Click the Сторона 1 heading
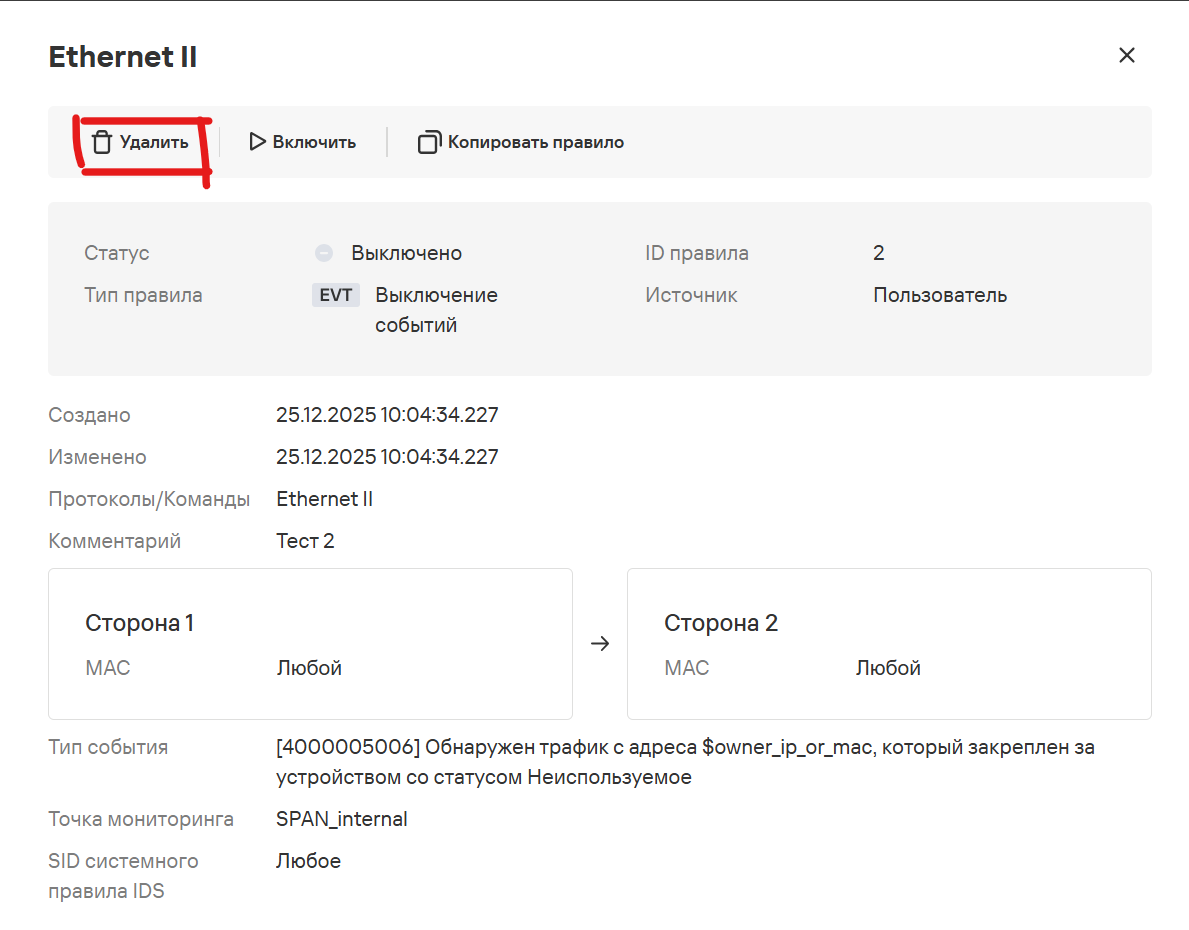 [139, 623]
